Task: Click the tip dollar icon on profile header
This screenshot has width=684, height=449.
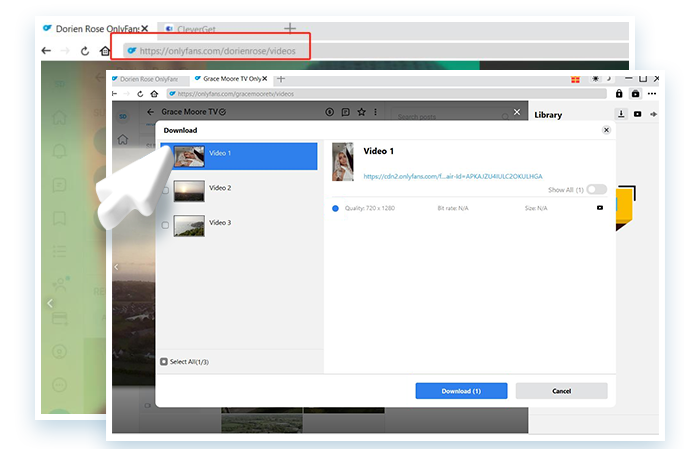Action: (x=329, y=112)
